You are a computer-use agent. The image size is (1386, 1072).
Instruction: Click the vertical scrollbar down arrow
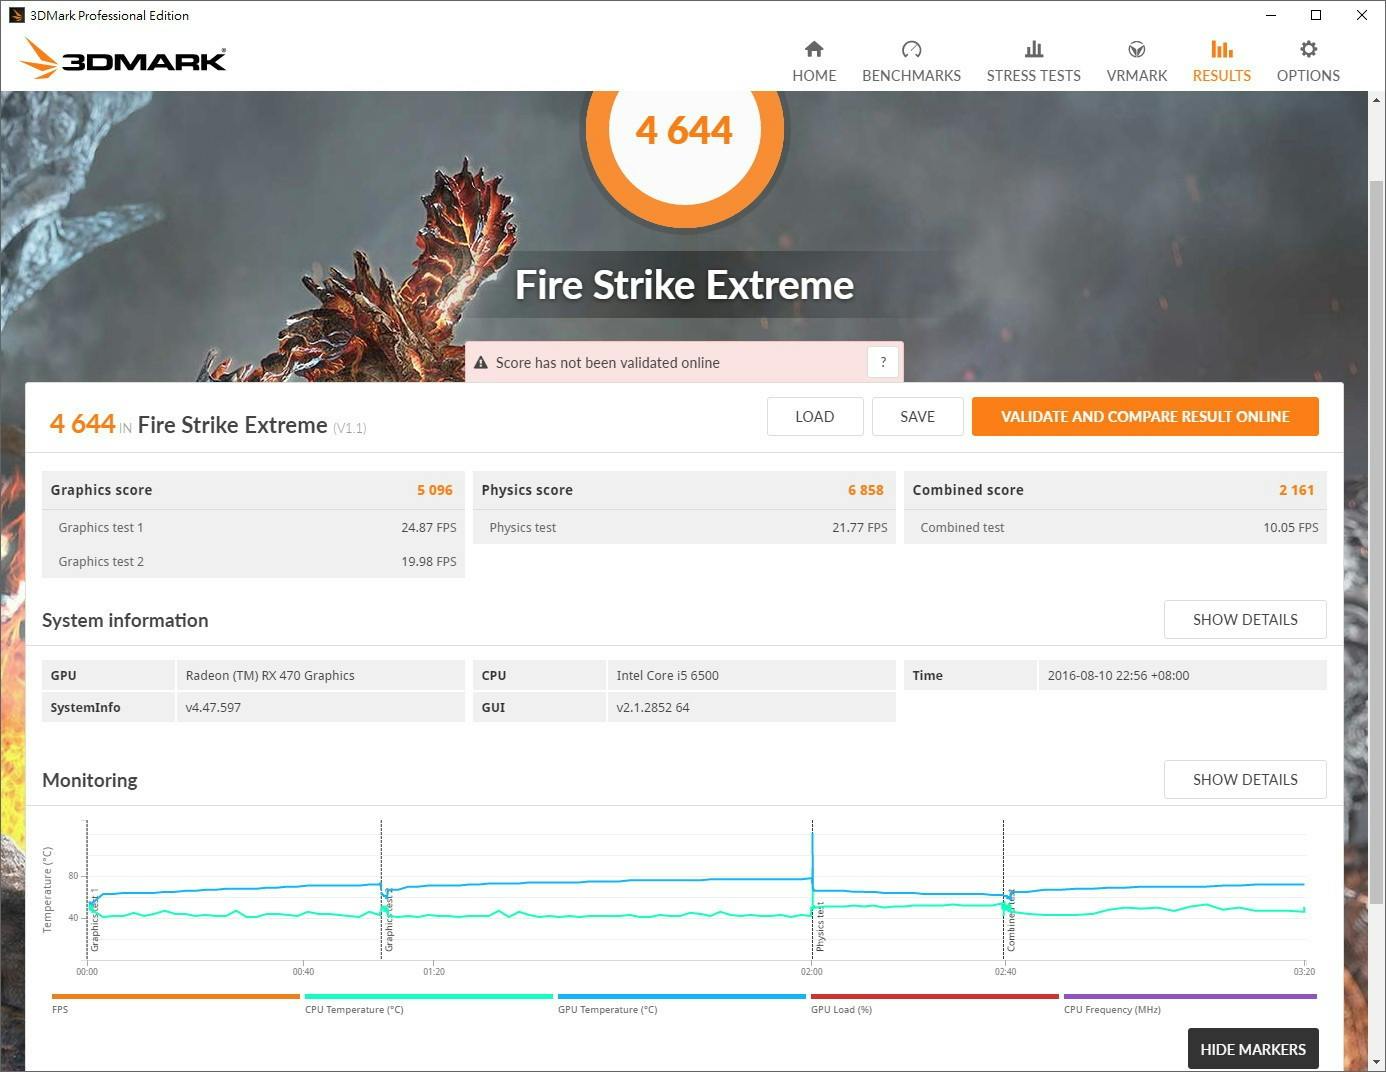click(1376, 1062)
